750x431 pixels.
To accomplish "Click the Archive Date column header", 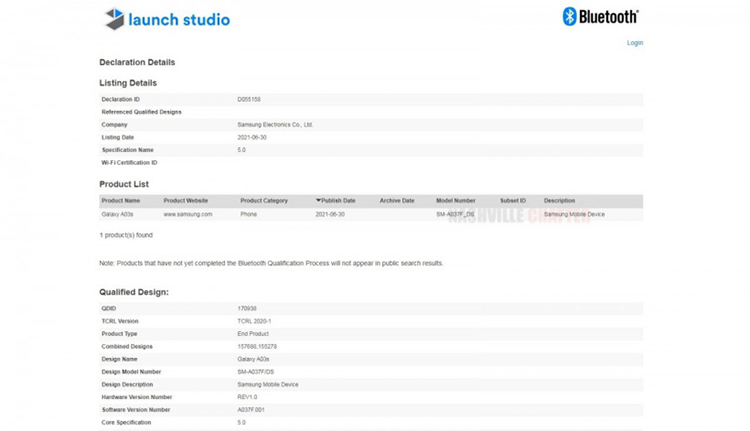I will coord(397,200).
